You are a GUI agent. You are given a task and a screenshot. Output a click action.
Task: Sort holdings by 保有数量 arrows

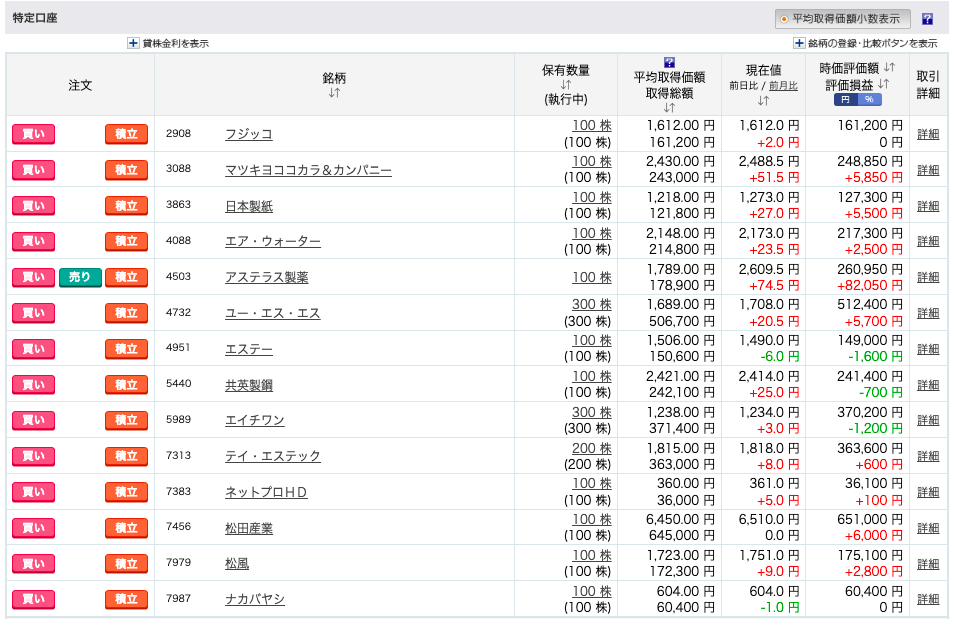pos(566,85)
